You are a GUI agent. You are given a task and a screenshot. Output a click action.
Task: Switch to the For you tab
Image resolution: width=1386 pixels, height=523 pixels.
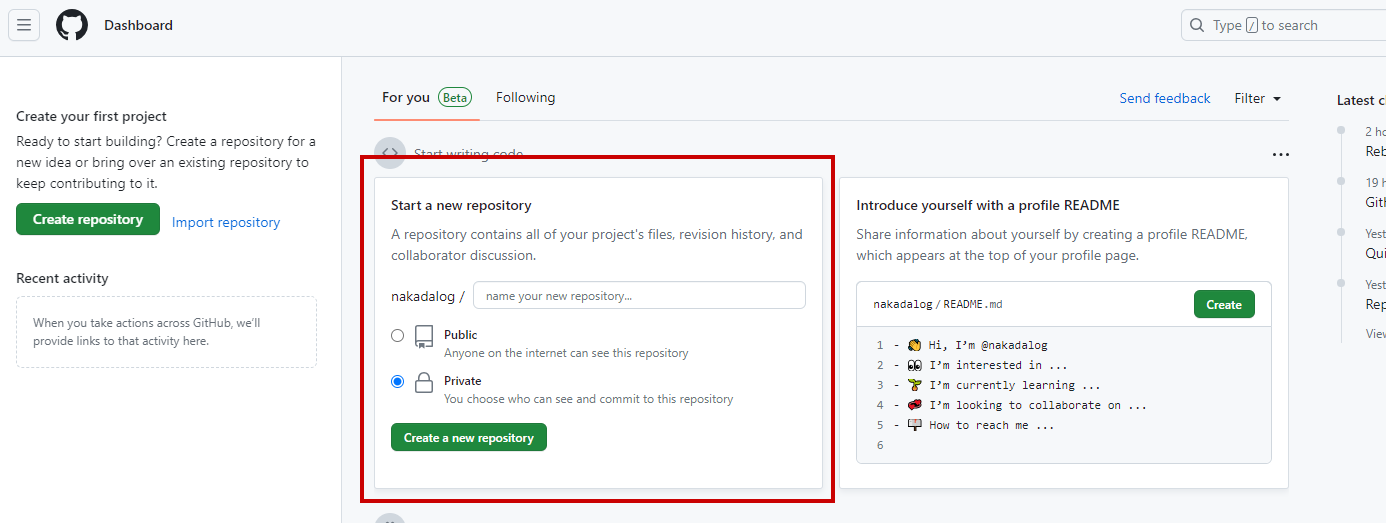tap(406, 97)
